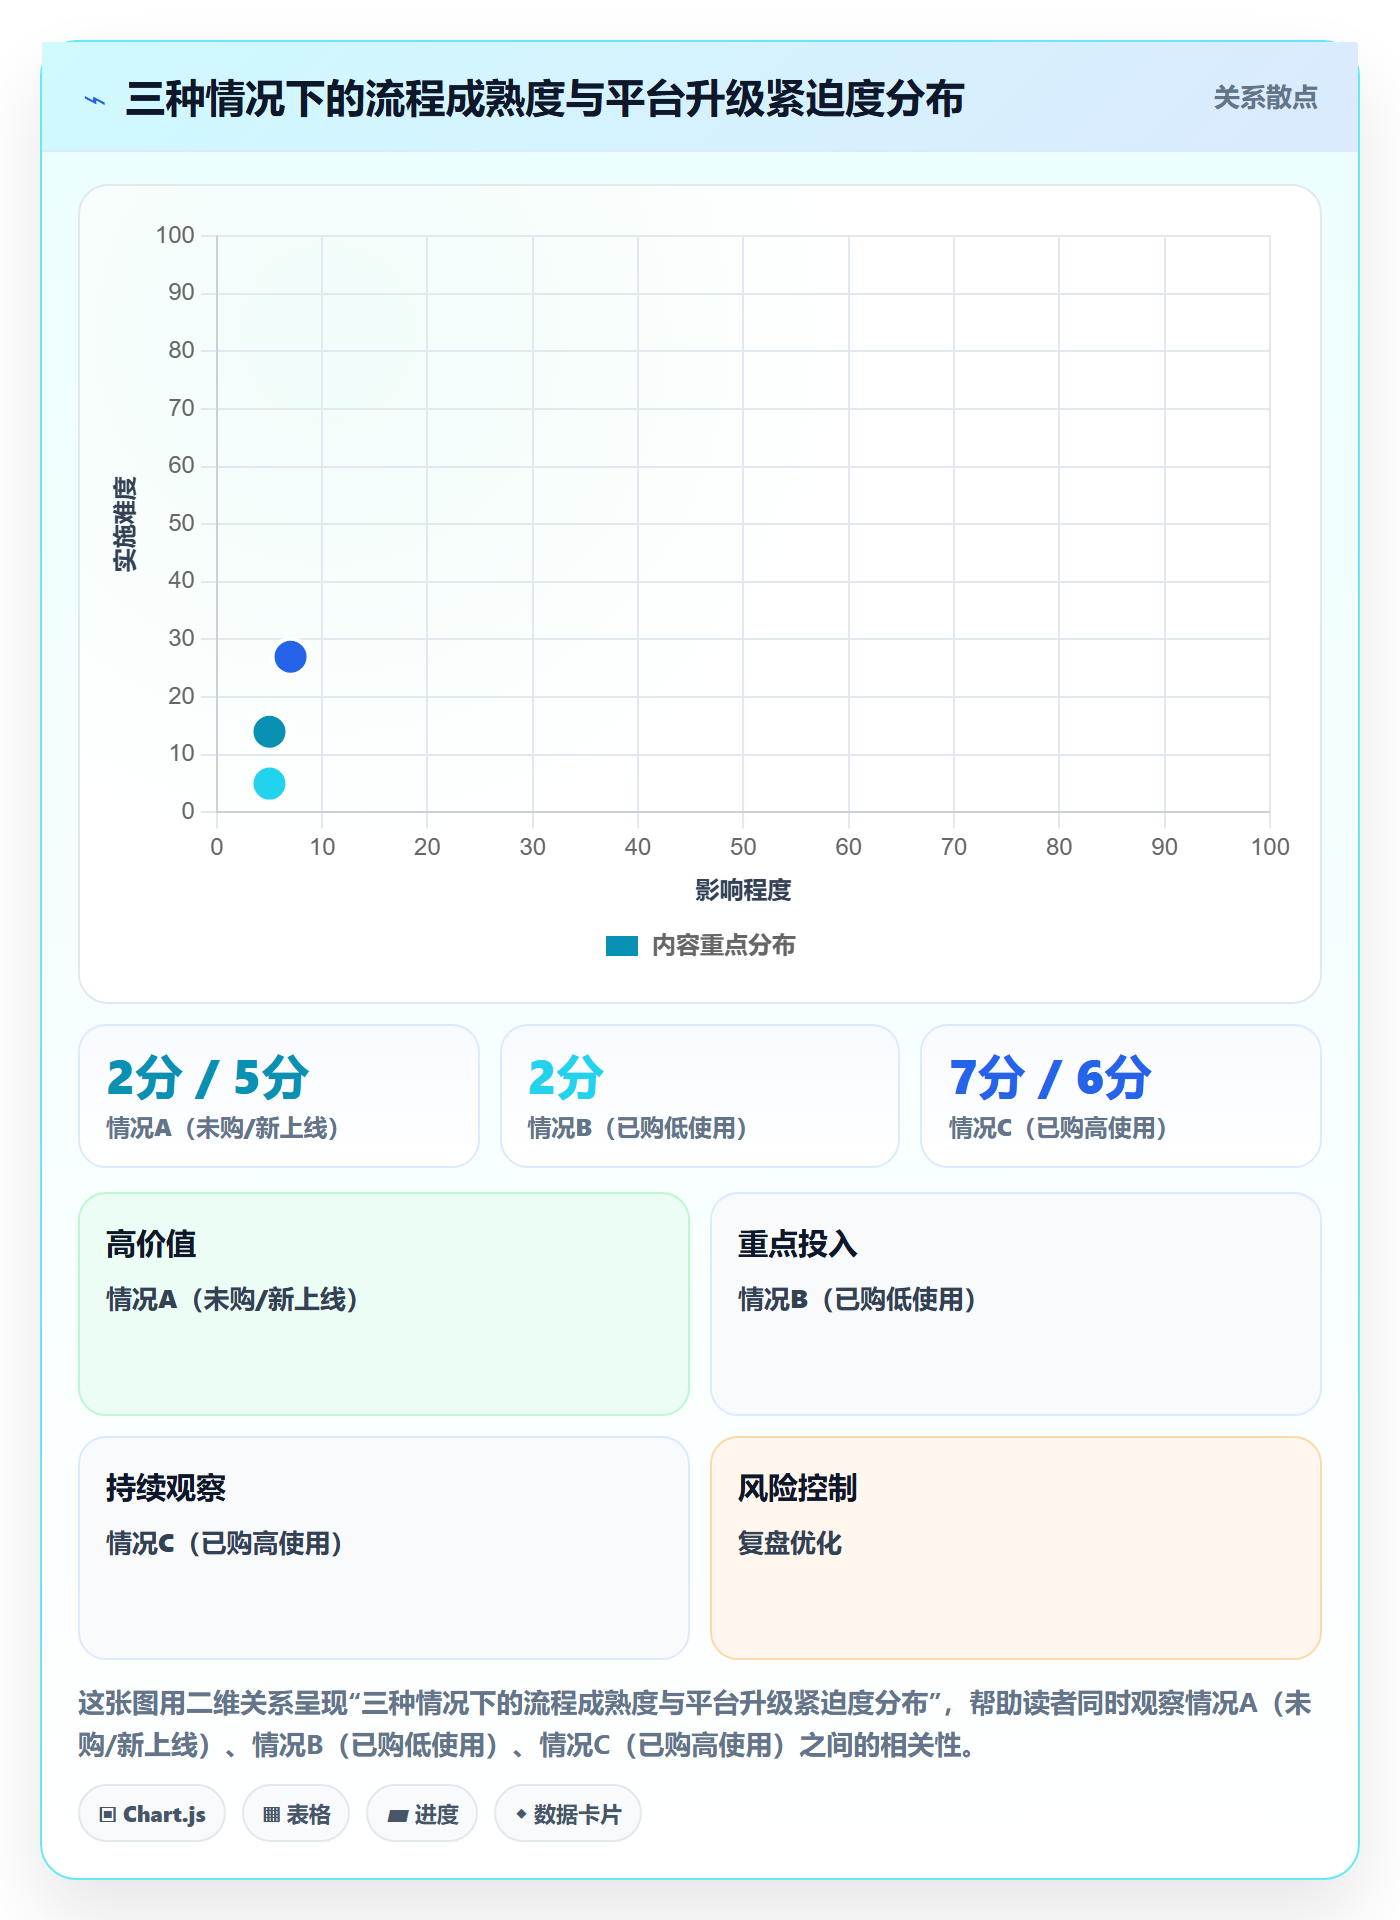Click the teal legend color box
This screenshot has height=1920, width=1400.
pyautogui.click(x=621, y=946)
